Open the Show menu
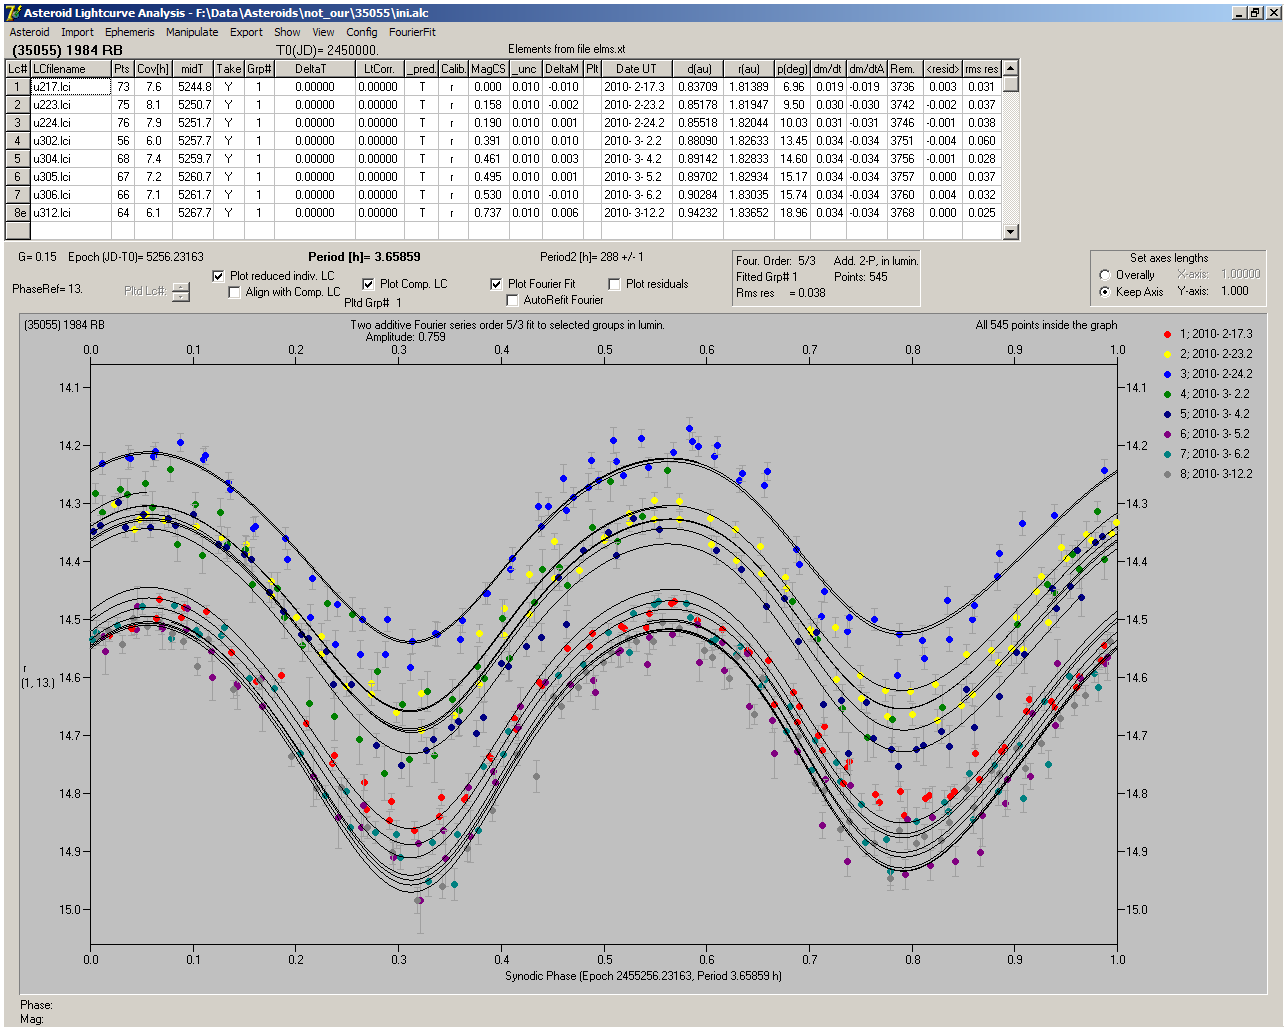Image resolution: width=1288 pixels, height=1032 pixels. click(x=287, y=32)
